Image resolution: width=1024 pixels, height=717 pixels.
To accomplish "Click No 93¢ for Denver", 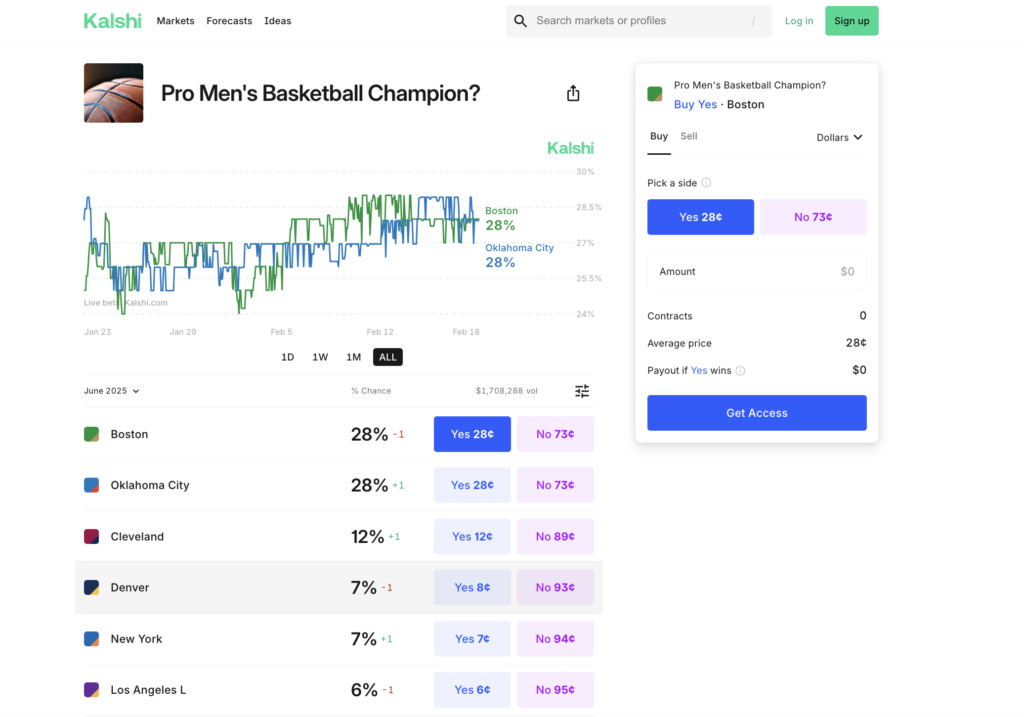I will pos(555,588).
